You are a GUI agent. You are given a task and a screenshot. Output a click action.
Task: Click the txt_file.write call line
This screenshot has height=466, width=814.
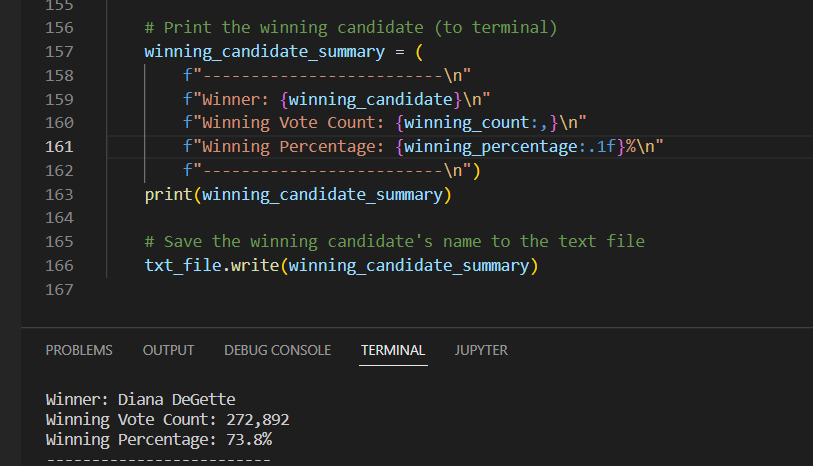(342, 265)
